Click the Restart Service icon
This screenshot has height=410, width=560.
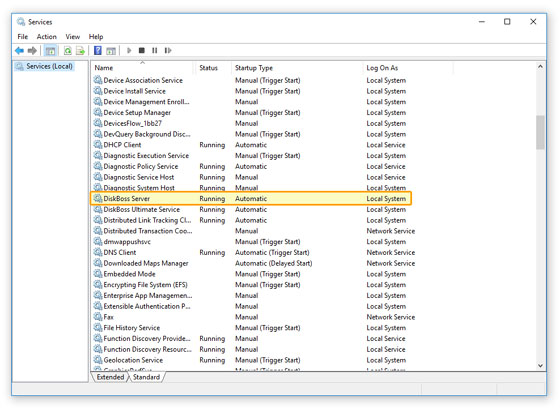coord(168,51)
